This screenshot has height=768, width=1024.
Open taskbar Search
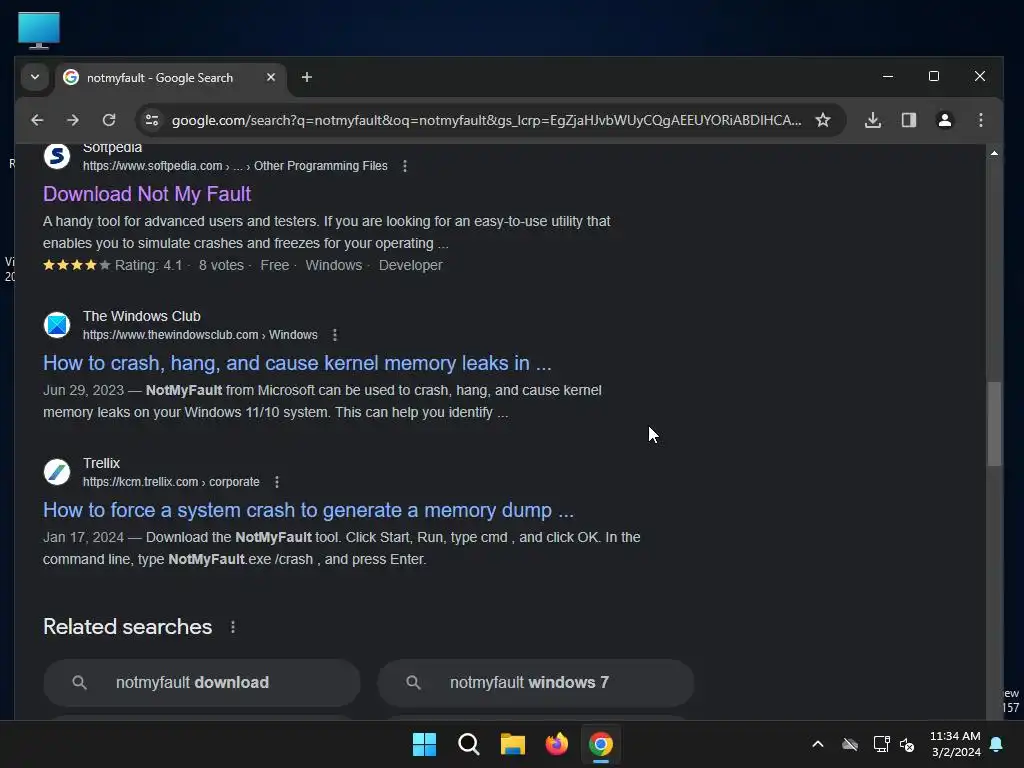click(x=469, y=744)
